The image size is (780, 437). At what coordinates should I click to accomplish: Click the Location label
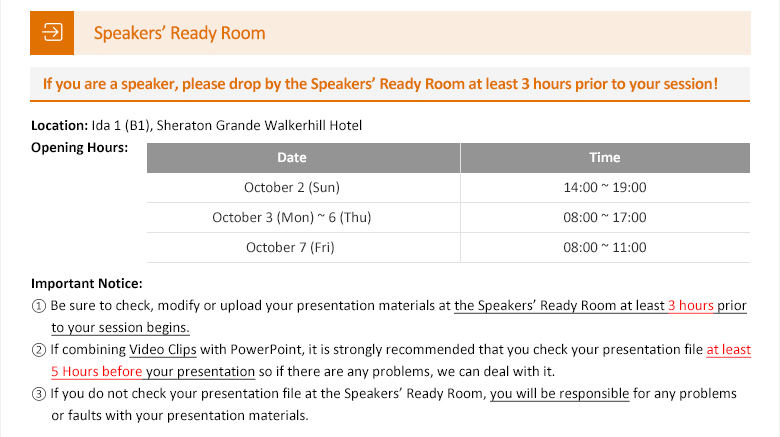pyautogui.click(x=60, y=125)
